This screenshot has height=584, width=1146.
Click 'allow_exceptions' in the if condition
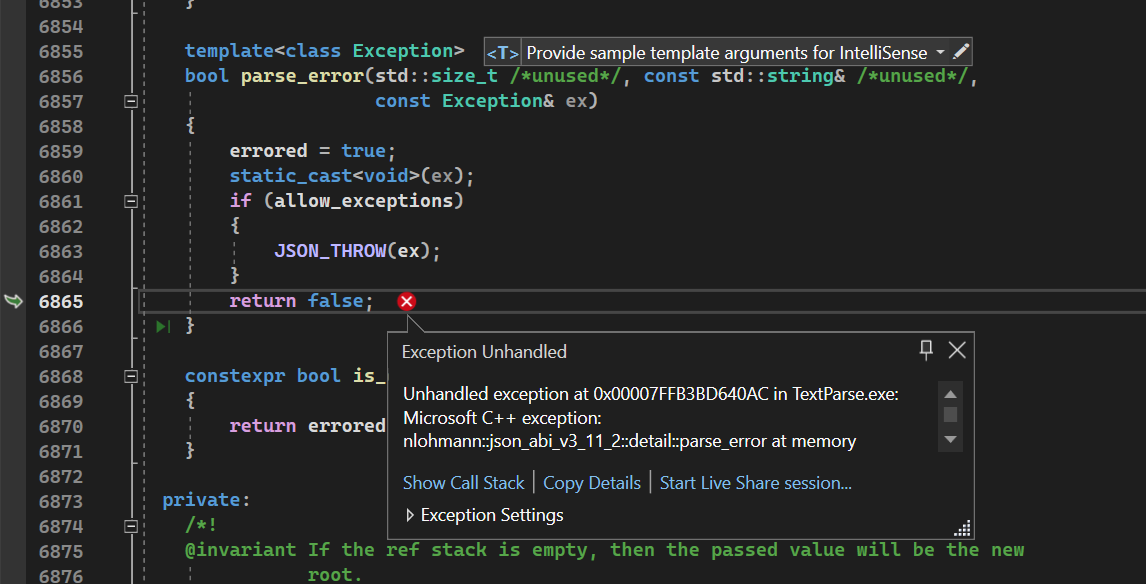click(x=364, y=200)
